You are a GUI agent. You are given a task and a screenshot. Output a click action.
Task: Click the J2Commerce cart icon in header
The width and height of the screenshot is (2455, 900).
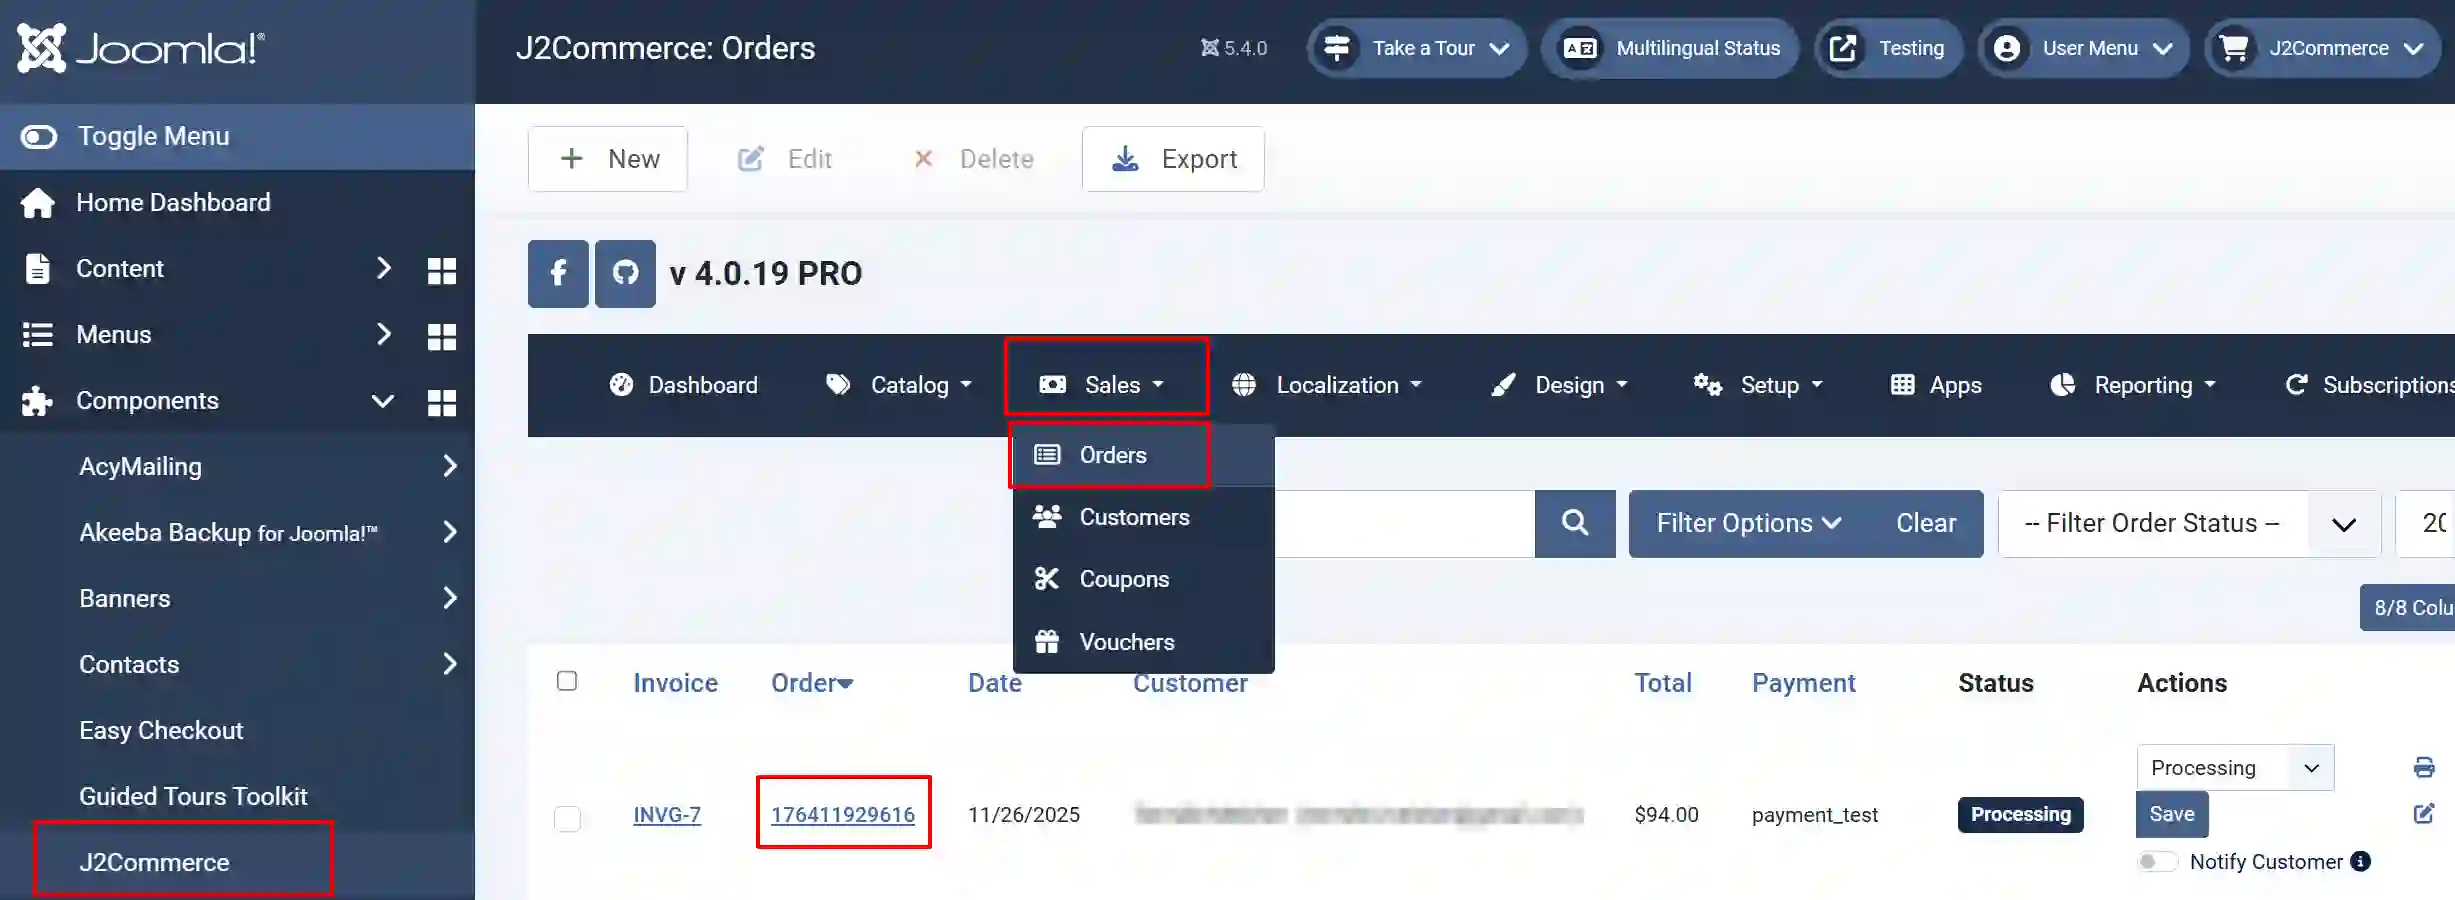coord(2233,48)
